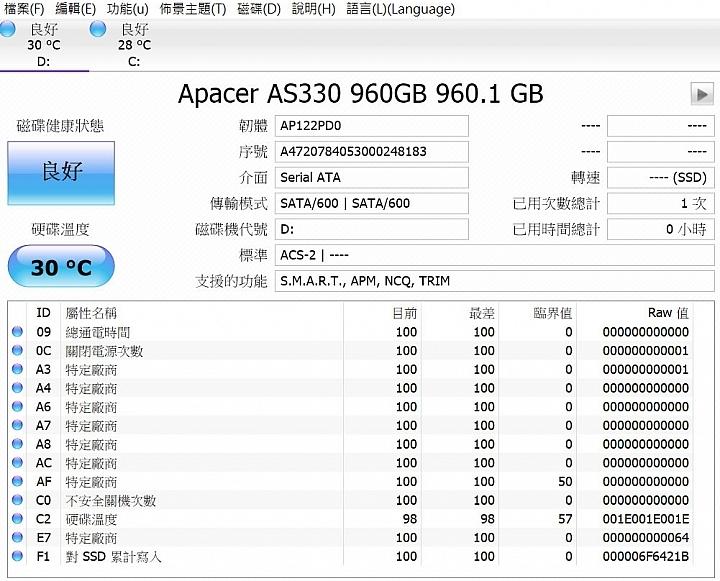Select the 不安全關機次數 attribute row
The width and height of the screenshot is (720, 581).
tap(352, 500)
